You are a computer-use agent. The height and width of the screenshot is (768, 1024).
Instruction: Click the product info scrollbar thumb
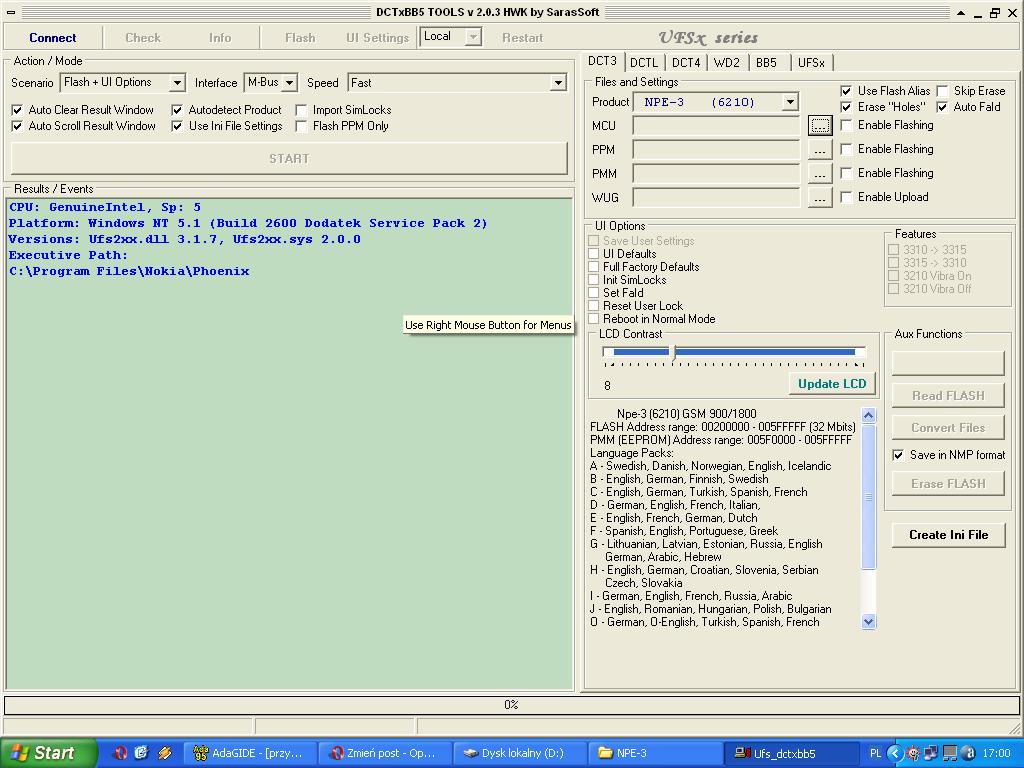(869, 496)
